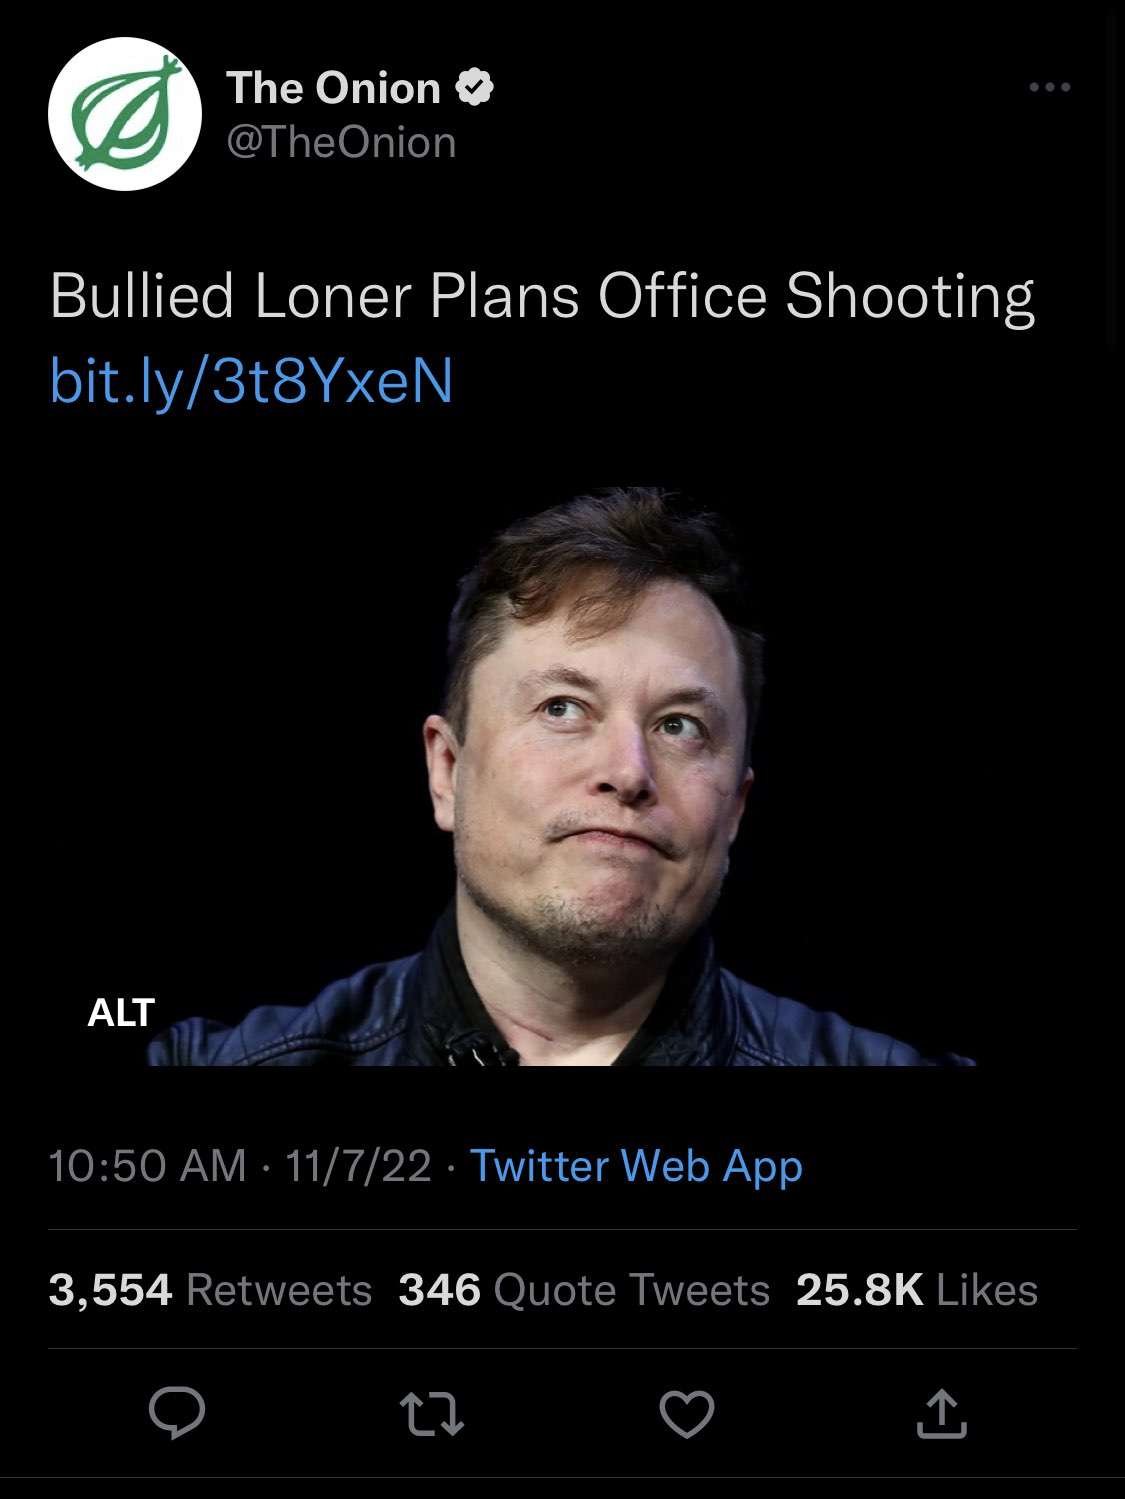Image resolution: width=1125 pixels, height=1499 pixels.
Task: Like the tweet with the heart icon
Action: [687, 1415]
